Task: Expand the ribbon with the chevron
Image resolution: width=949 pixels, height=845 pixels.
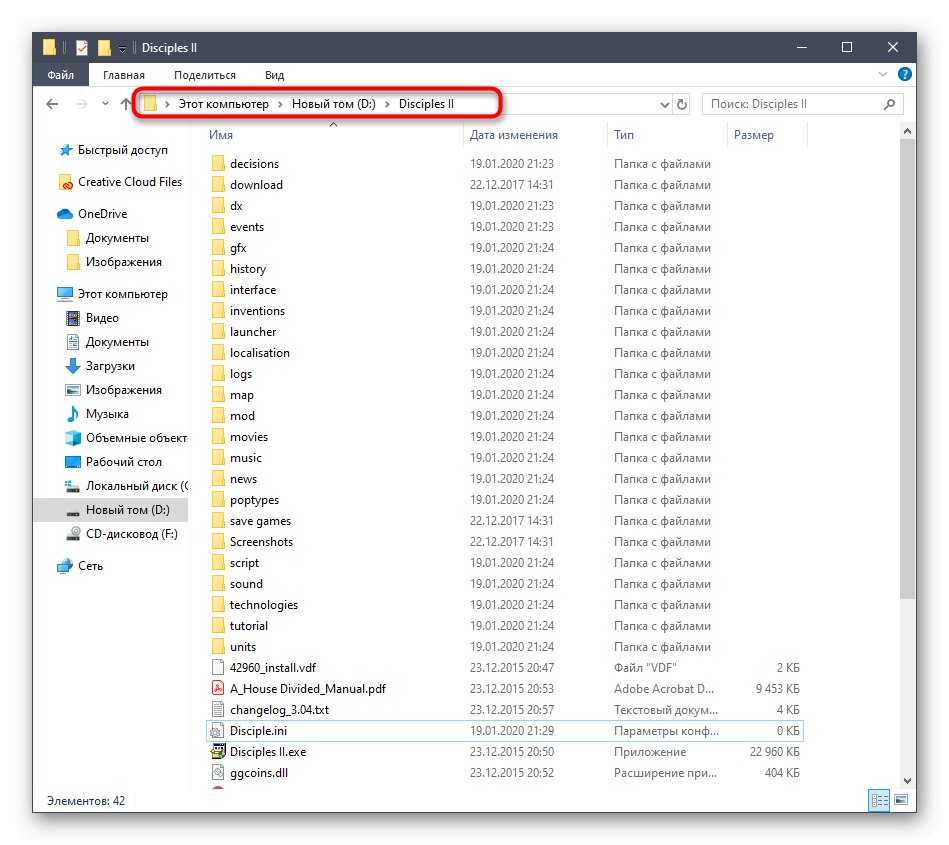Action: tap(882, 74)
